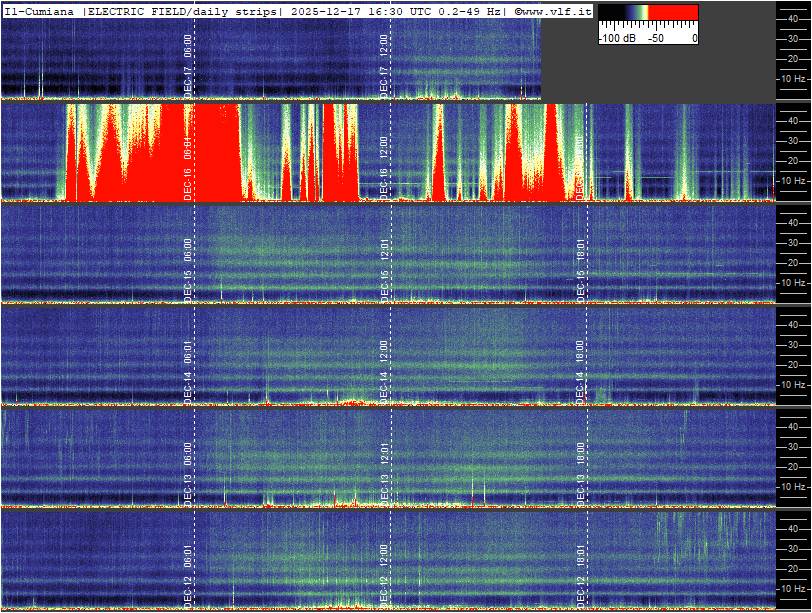Click the -50 mark on dB legend
This screenshot has width=812, height=613.
pos(656,38)
